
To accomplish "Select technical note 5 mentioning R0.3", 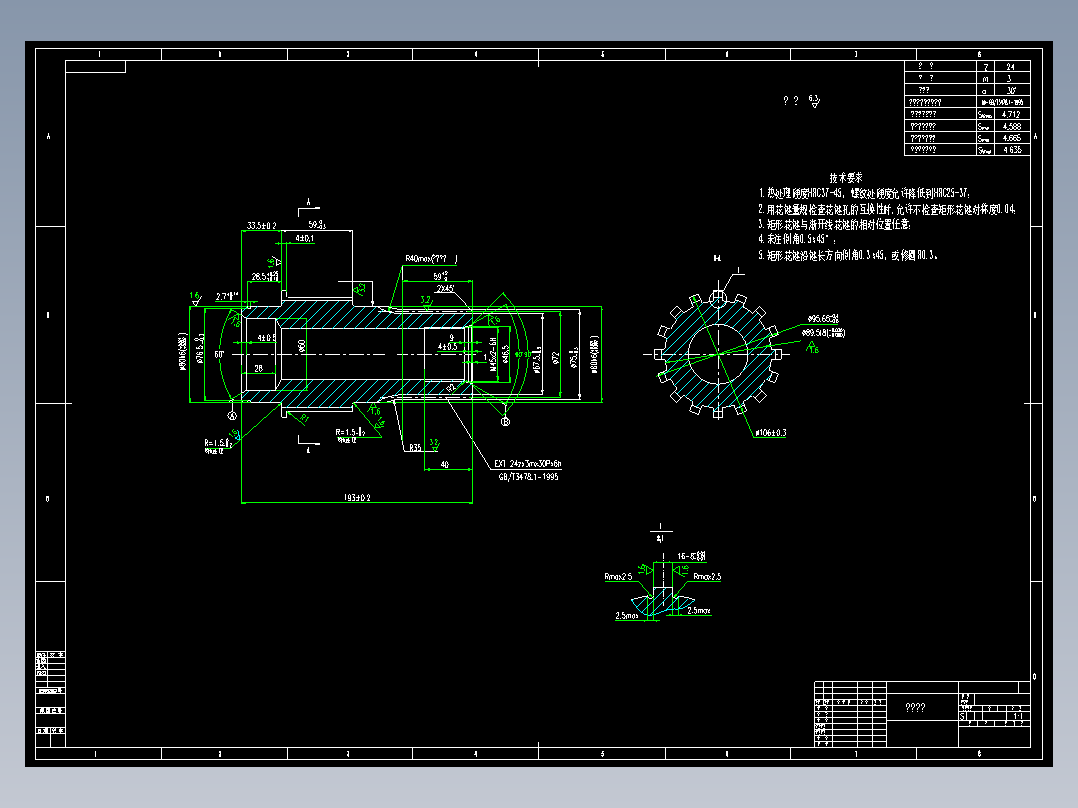I will click(848, 255).
